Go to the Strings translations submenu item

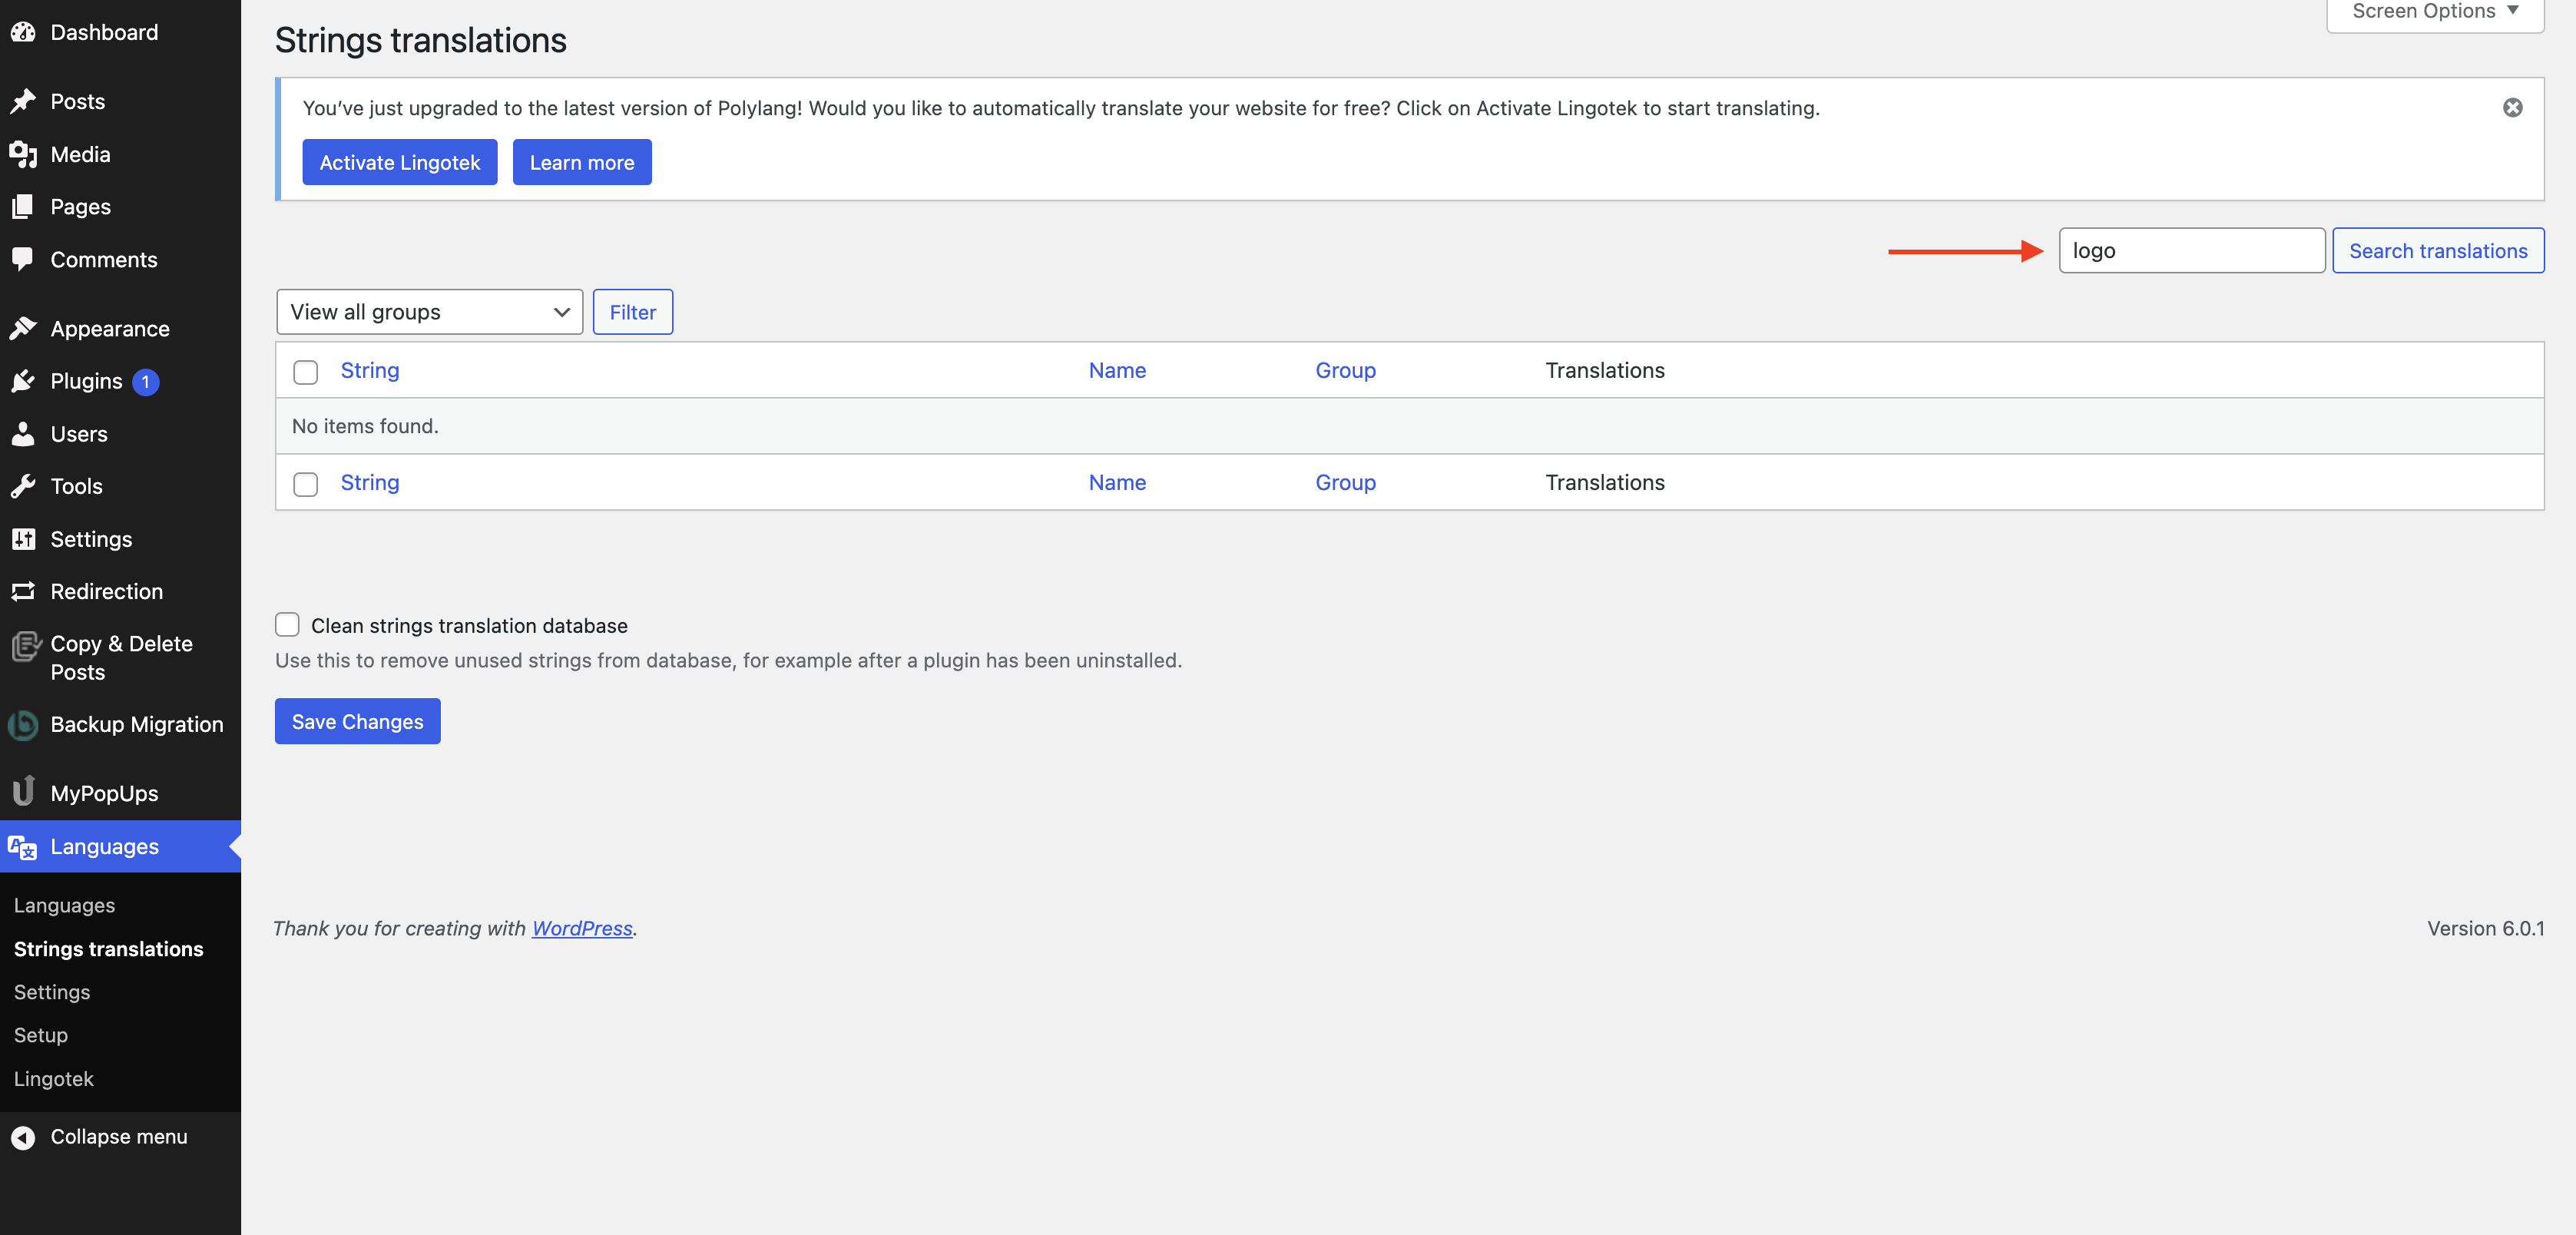(x=108, y=948)
